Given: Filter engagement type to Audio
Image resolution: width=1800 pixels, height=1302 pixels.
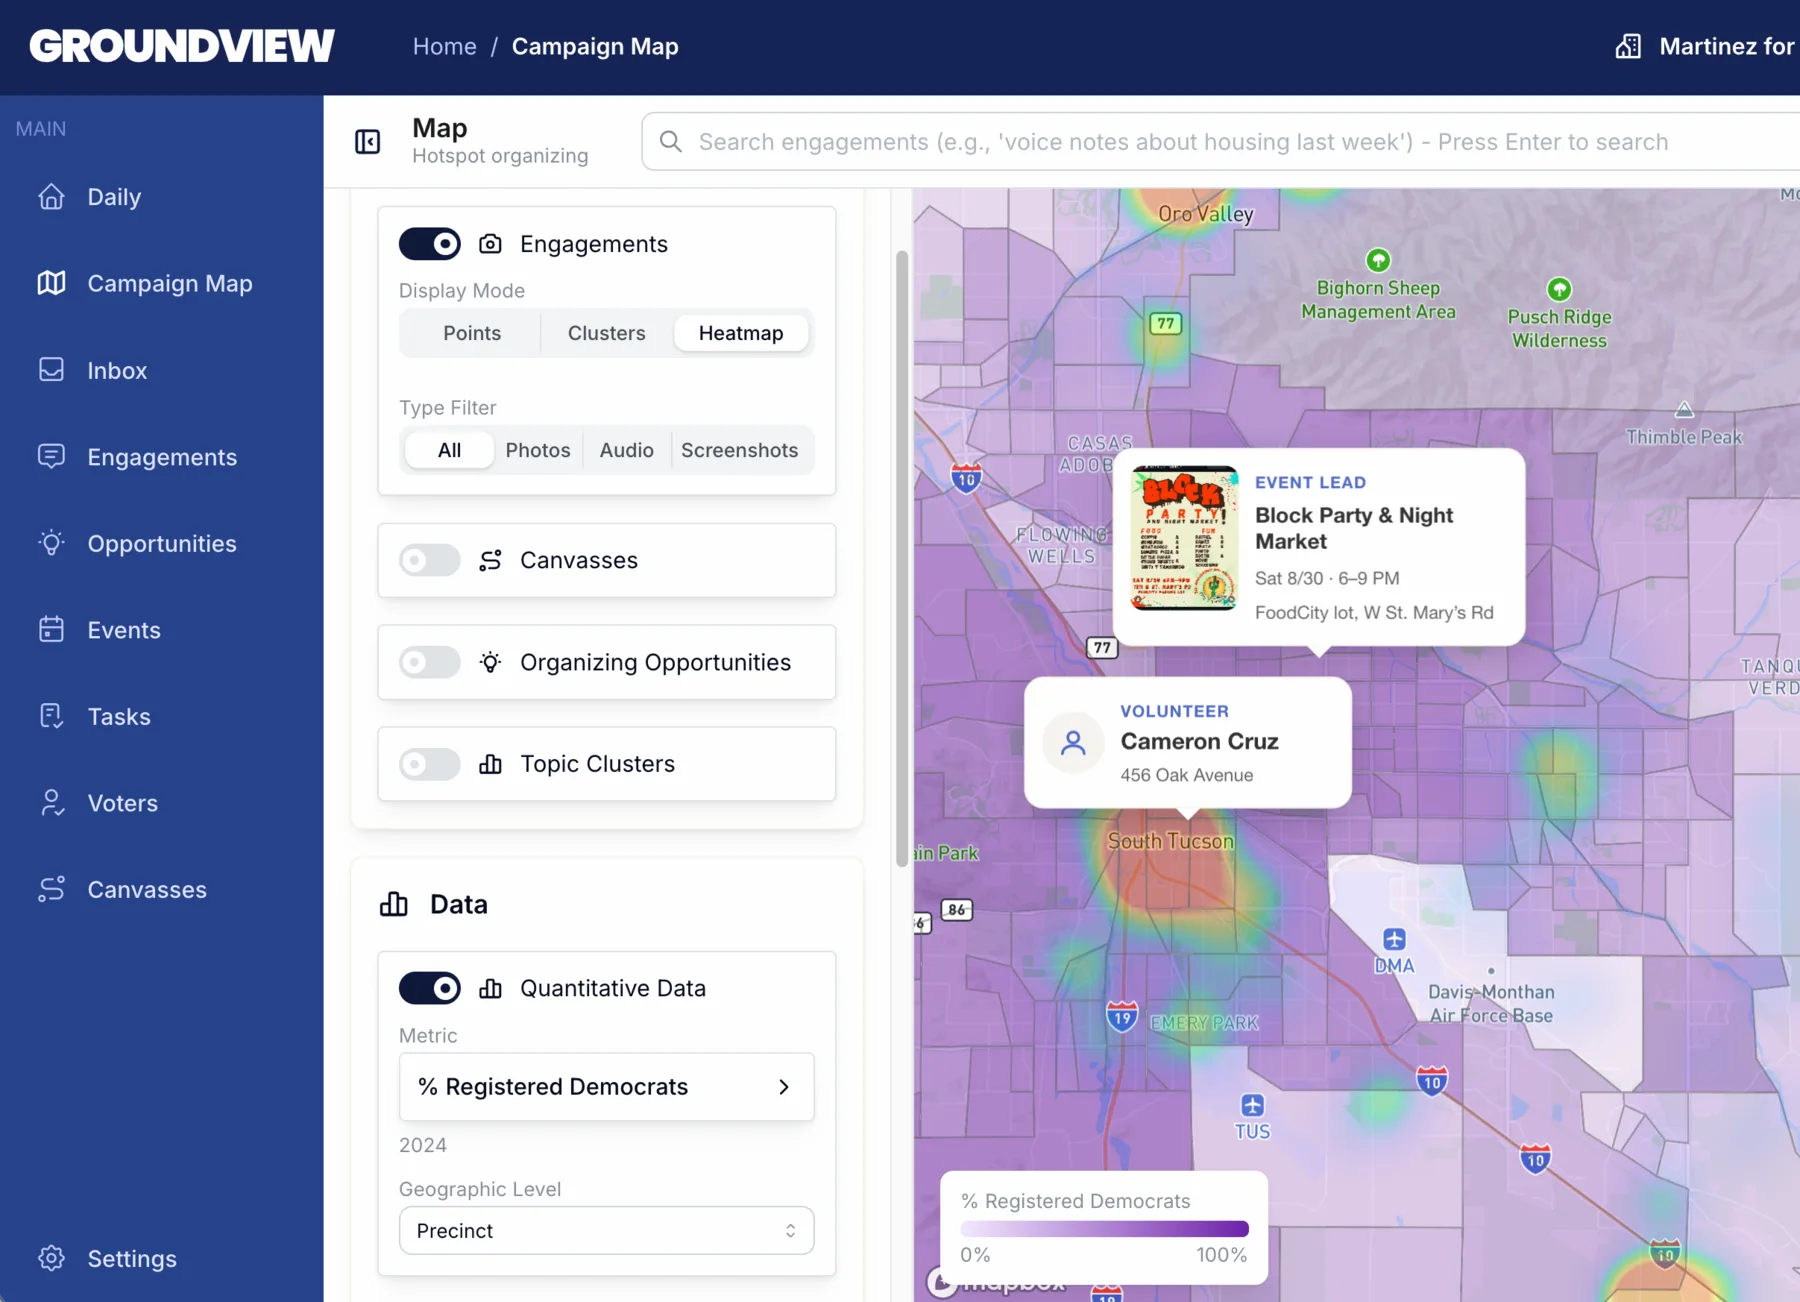Looking at the screenshot, I should pyautogui.click(x=626, y=450).
